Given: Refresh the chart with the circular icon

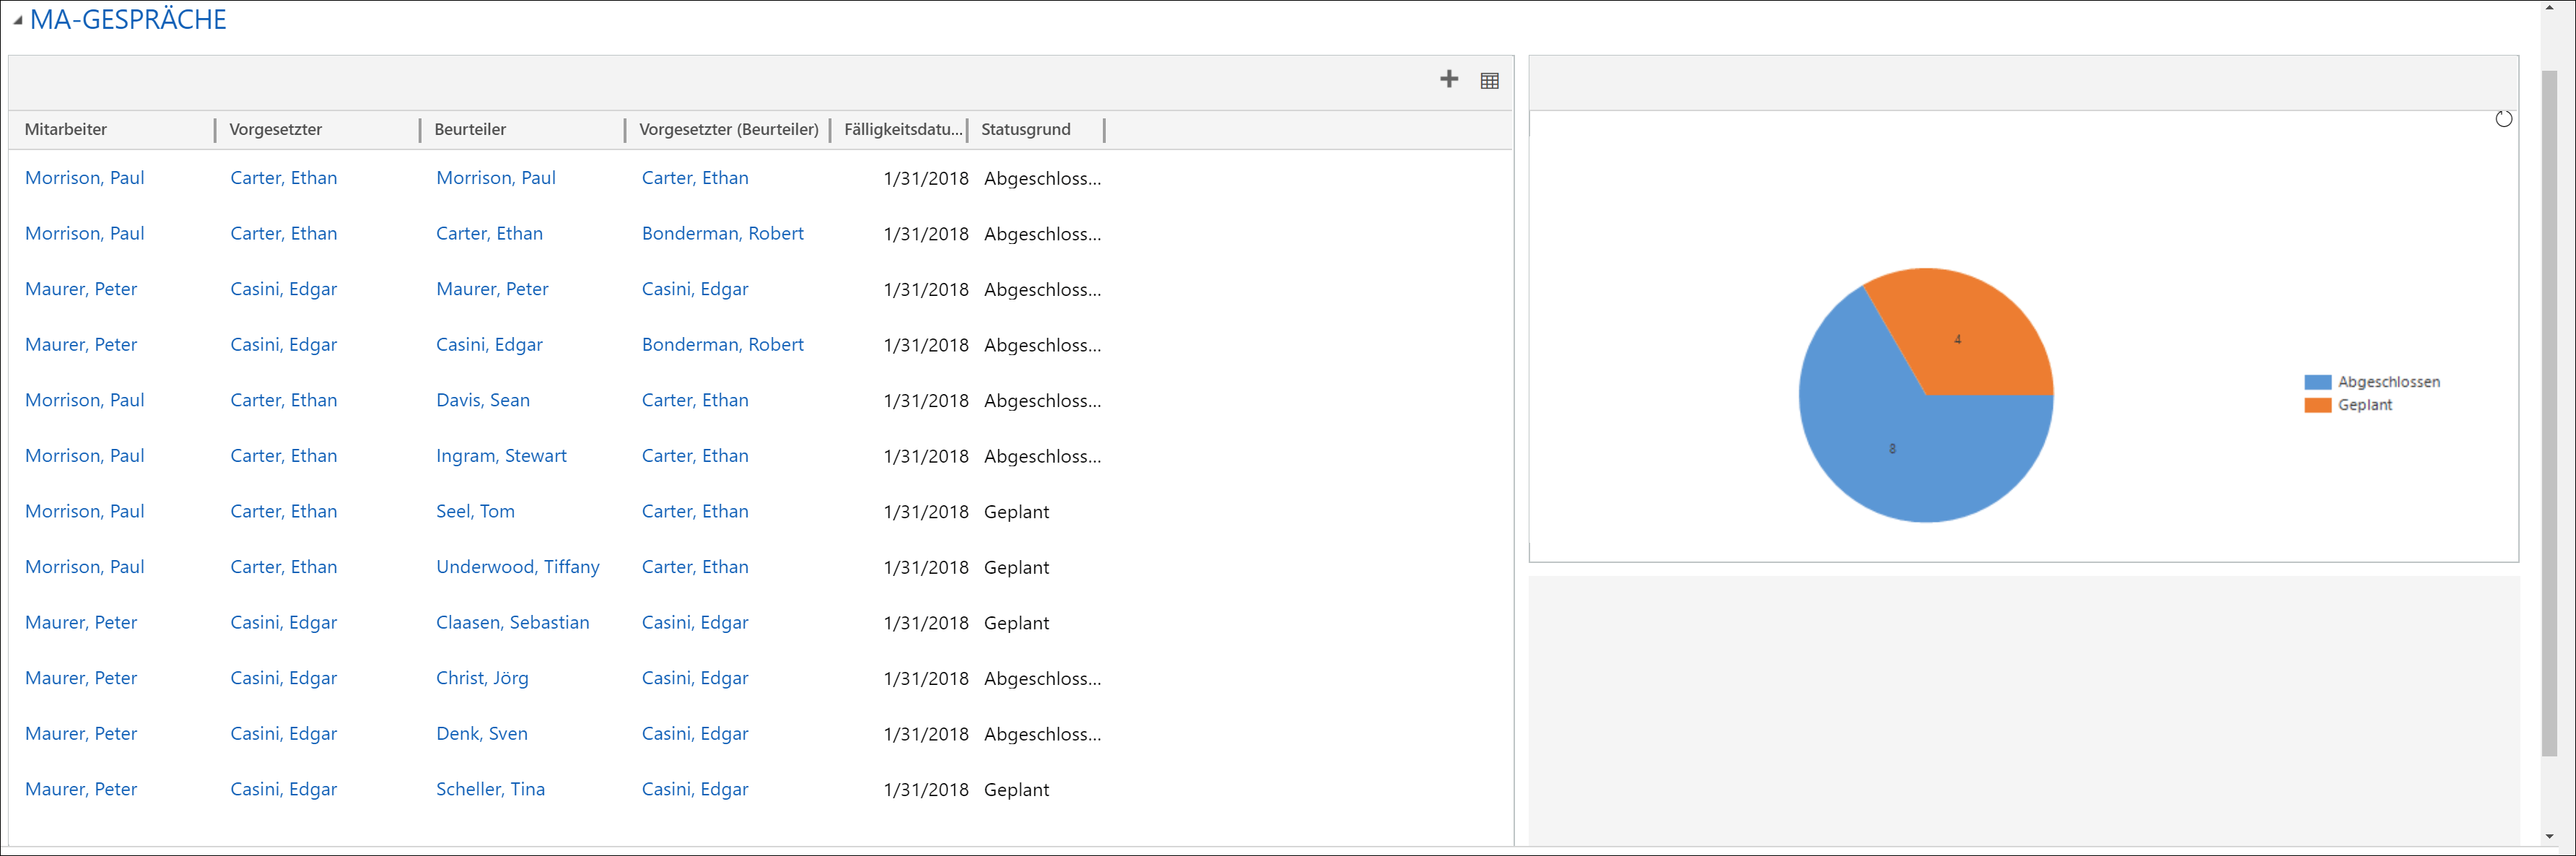Looking at the screenshot, I should pos(2503,119).
